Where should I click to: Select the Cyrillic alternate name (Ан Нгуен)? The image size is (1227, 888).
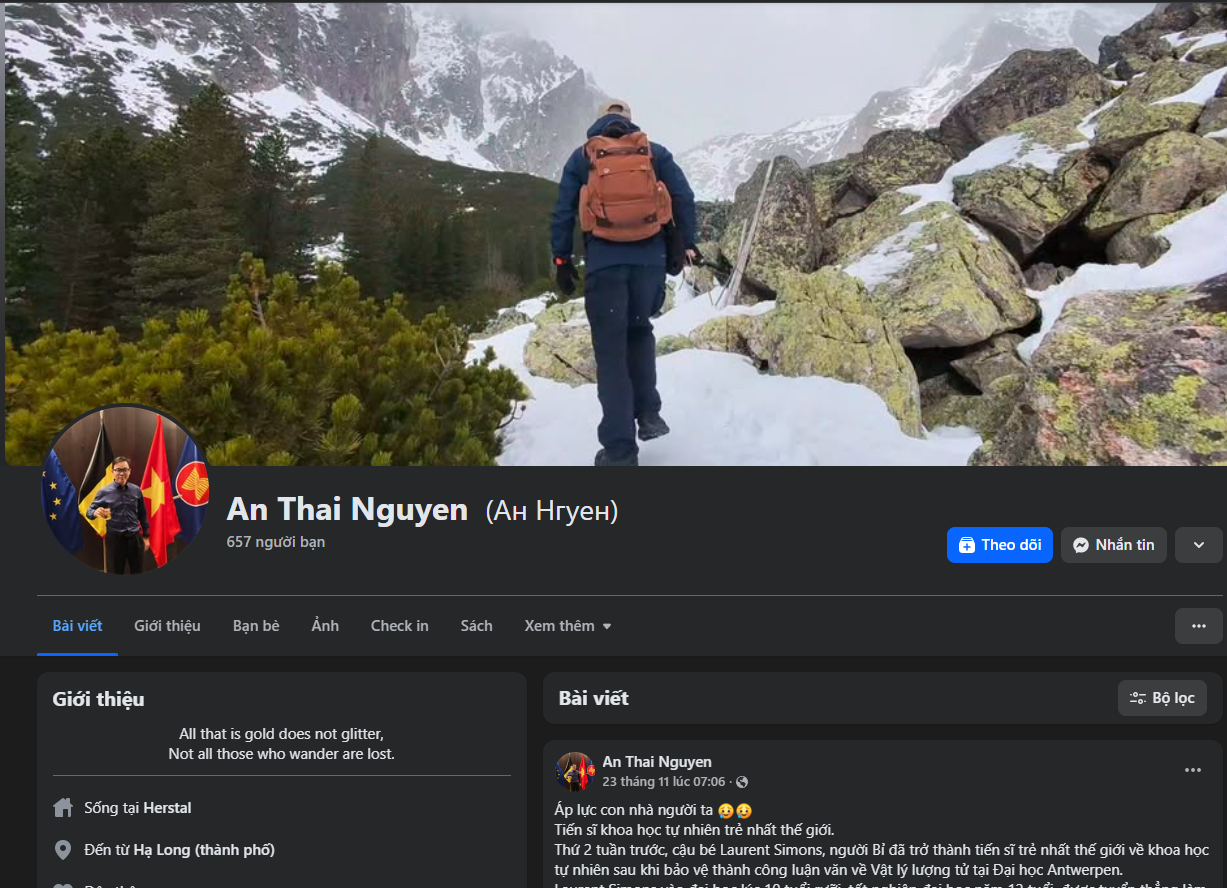point(552,511)
